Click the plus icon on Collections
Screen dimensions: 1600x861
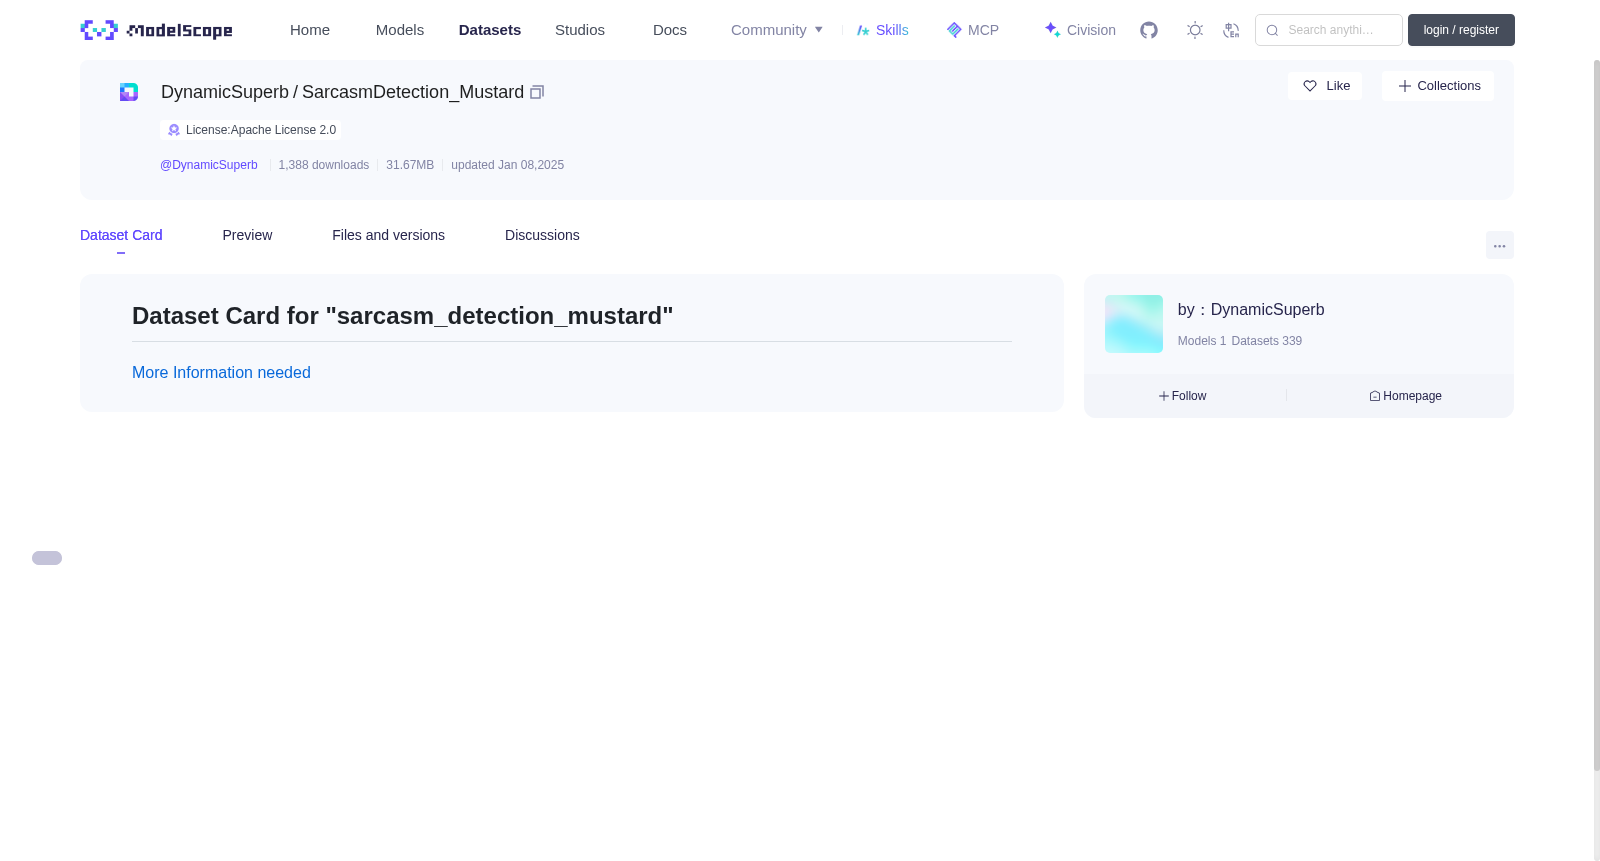(1405, 86)
